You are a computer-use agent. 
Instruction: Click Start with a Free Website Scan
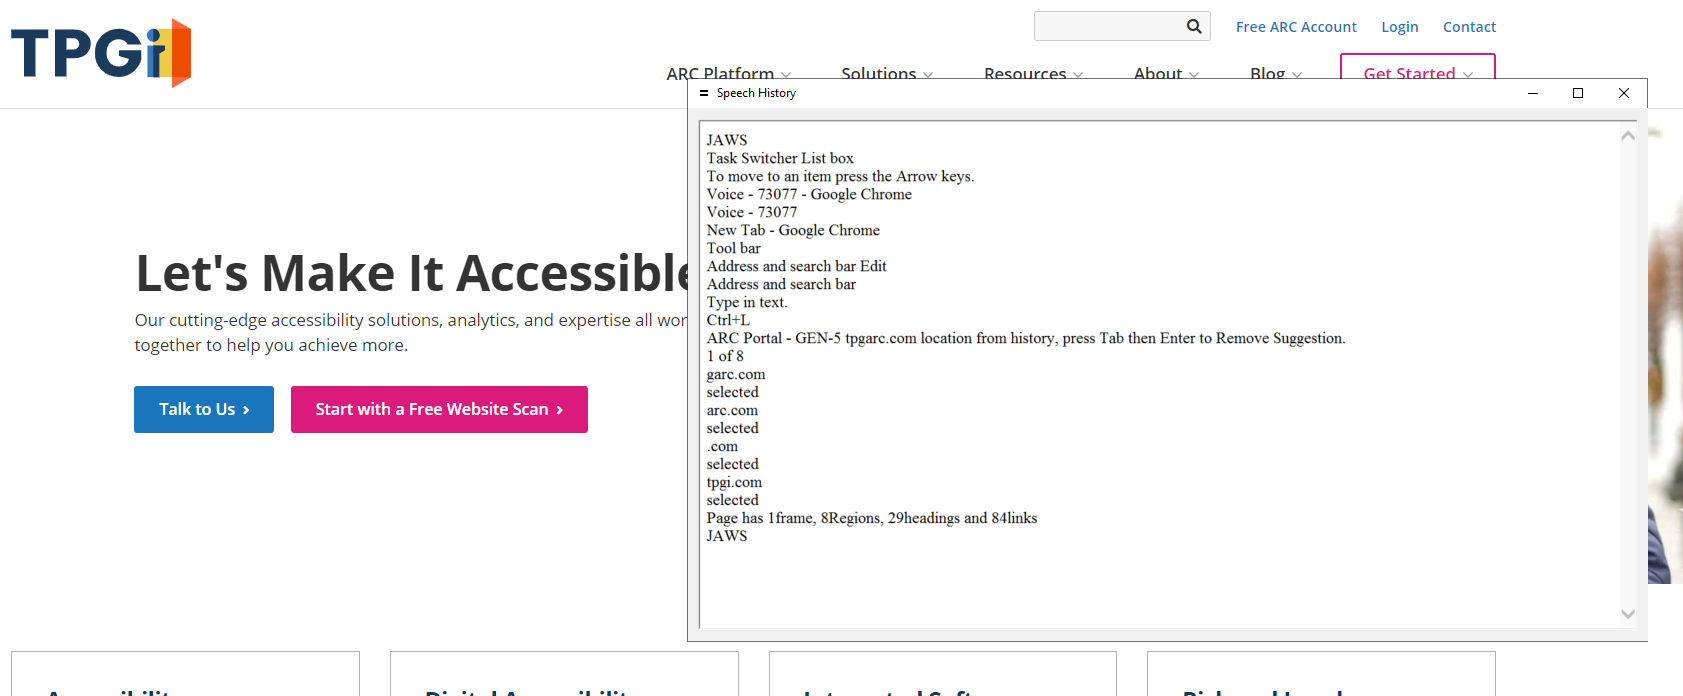point(439,409)
